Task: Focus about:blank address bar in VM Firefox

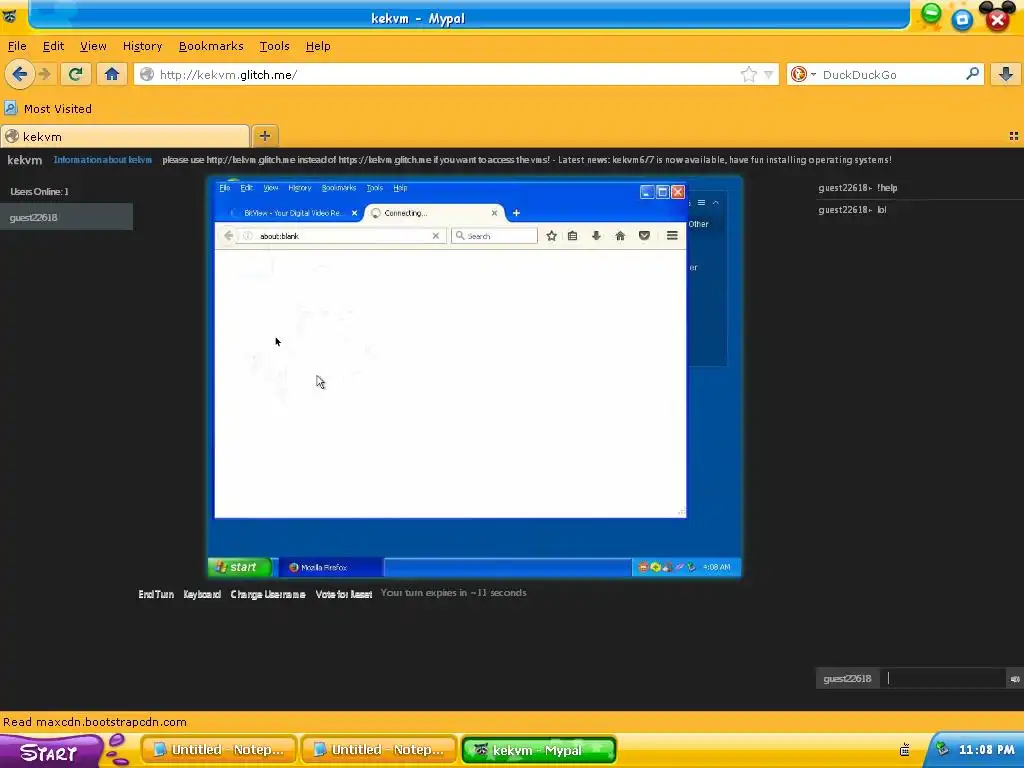Action: tap(343, 236)
